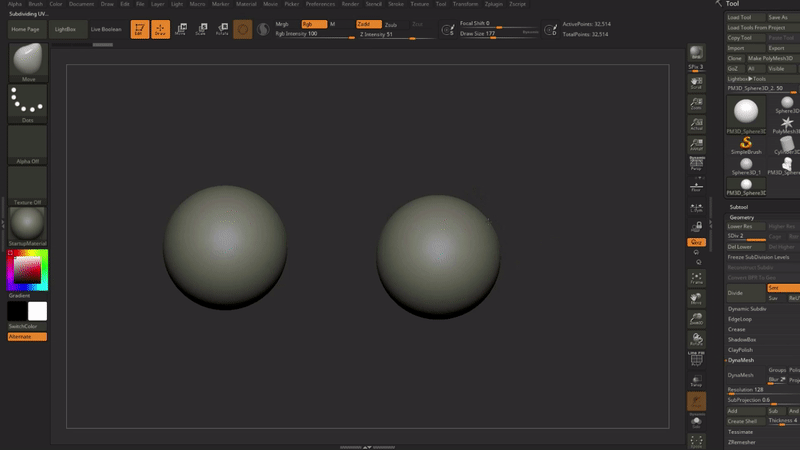
Task: Toggle Persp perspective view
Action: click(x=696, y=163)
